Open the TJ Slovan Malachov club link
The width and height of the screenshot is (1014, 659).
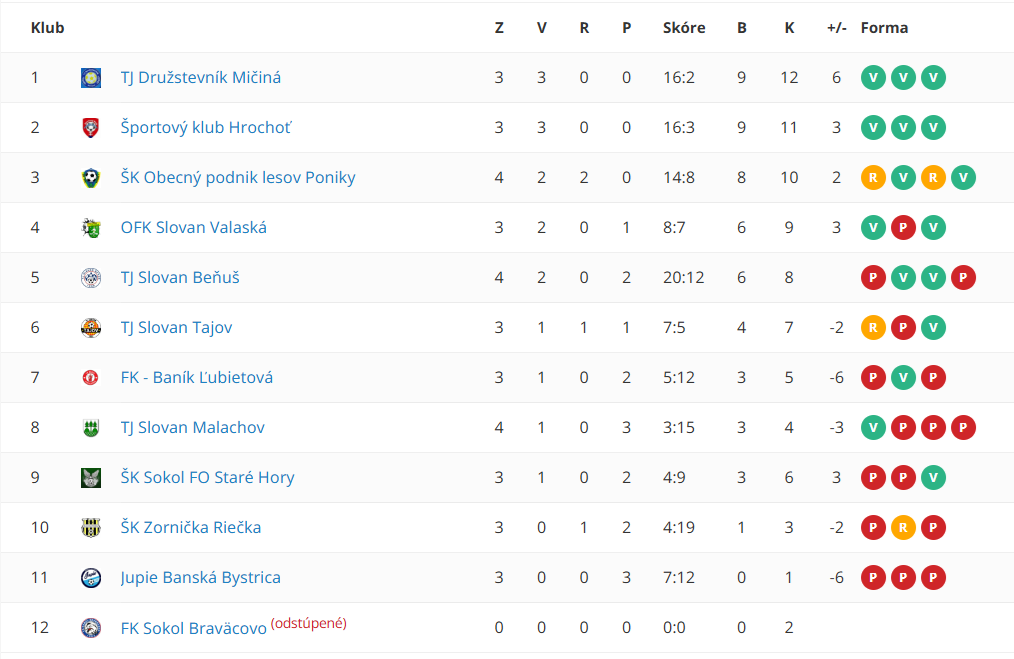[x=193, y=427]
